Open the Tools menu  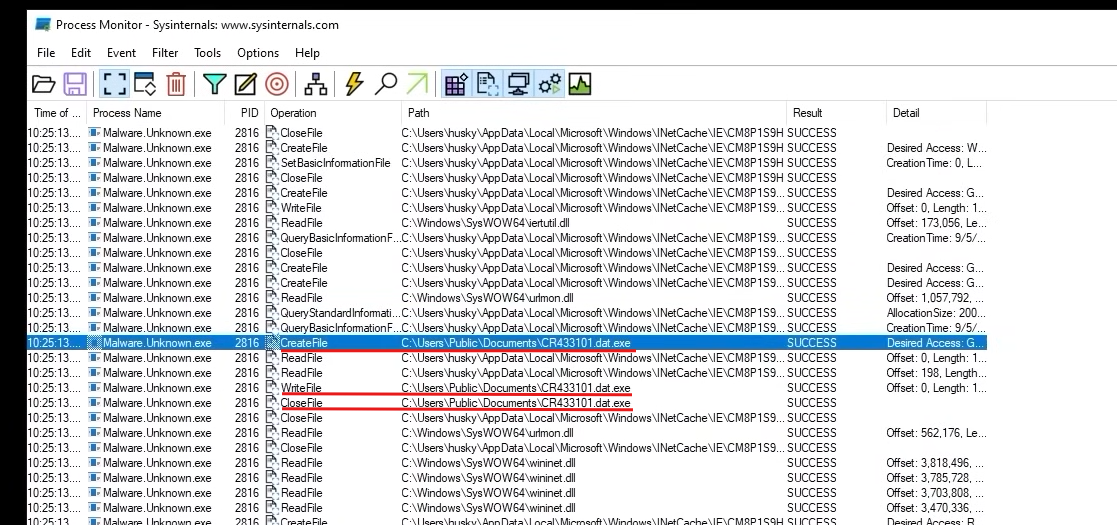[x=207, y=53]
